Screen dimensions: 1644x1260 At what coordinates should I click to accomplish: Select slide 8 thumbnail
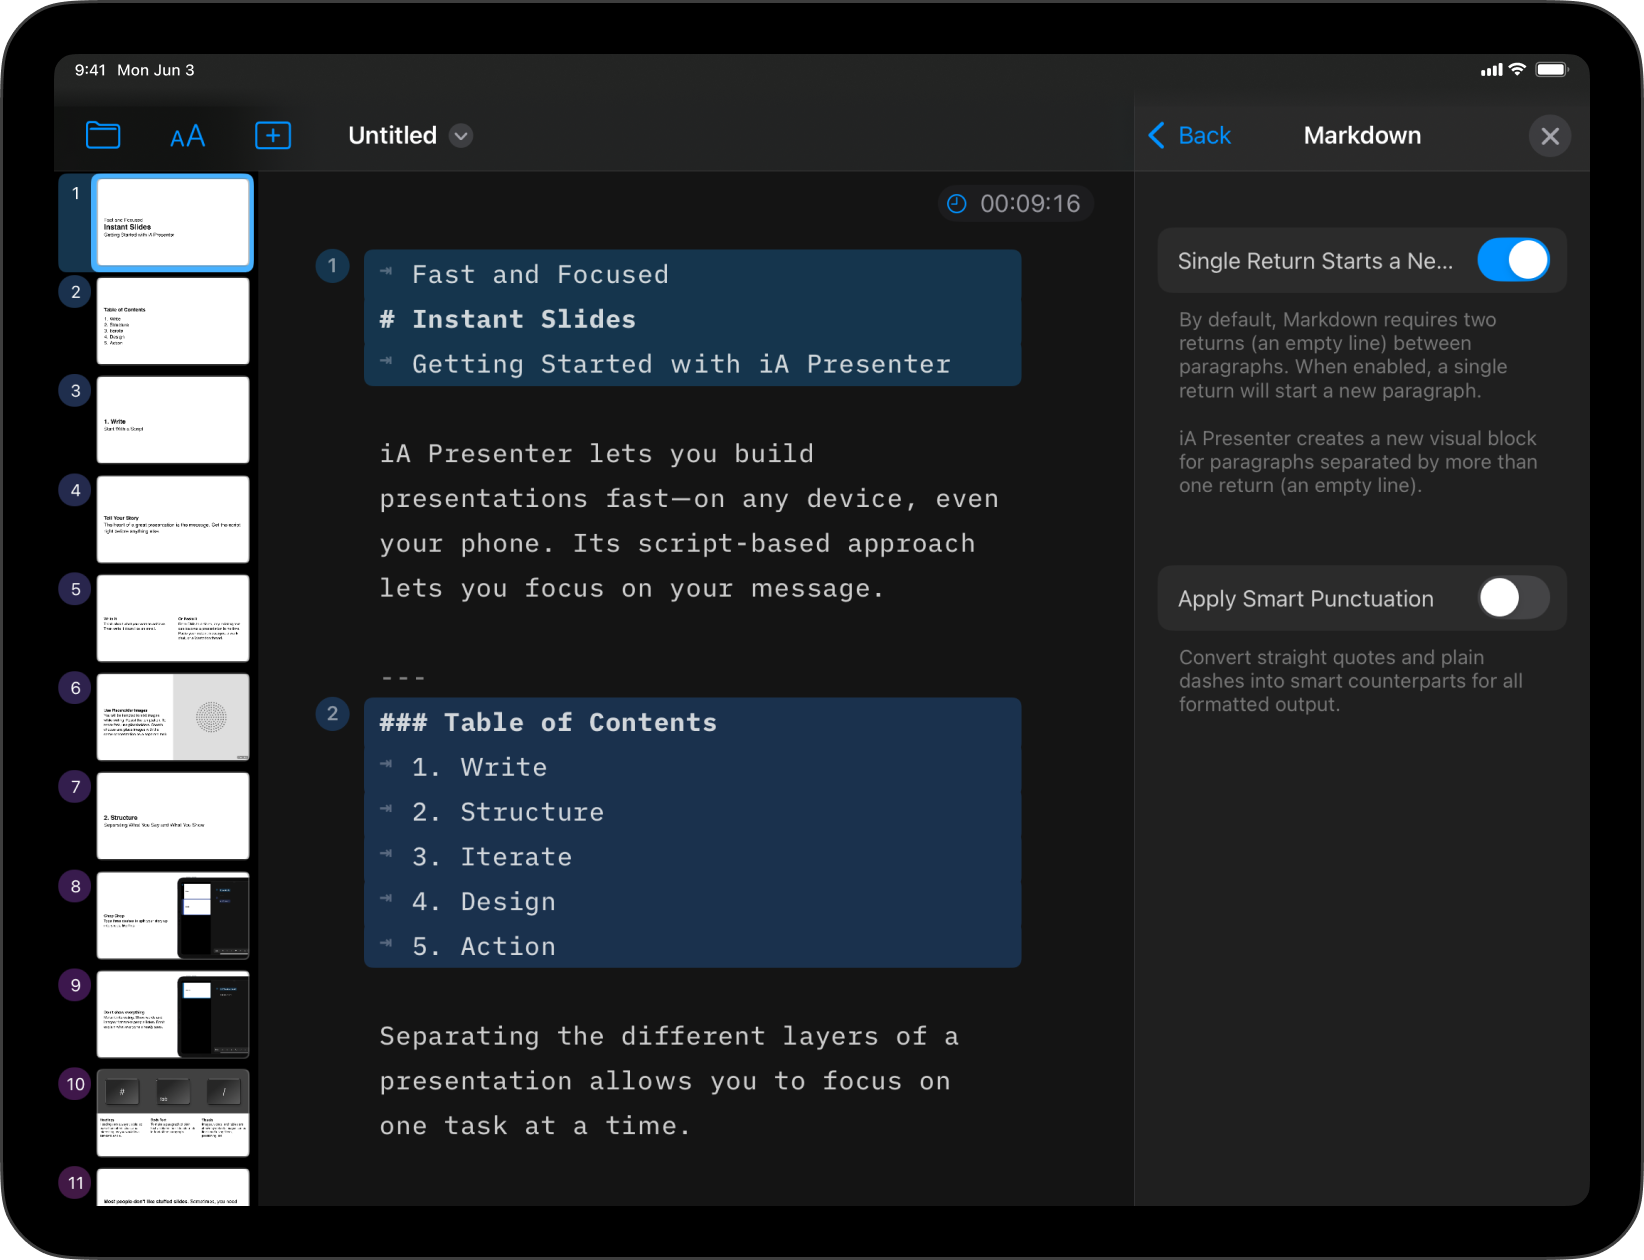pyautogui.click(x=173, y=915)
